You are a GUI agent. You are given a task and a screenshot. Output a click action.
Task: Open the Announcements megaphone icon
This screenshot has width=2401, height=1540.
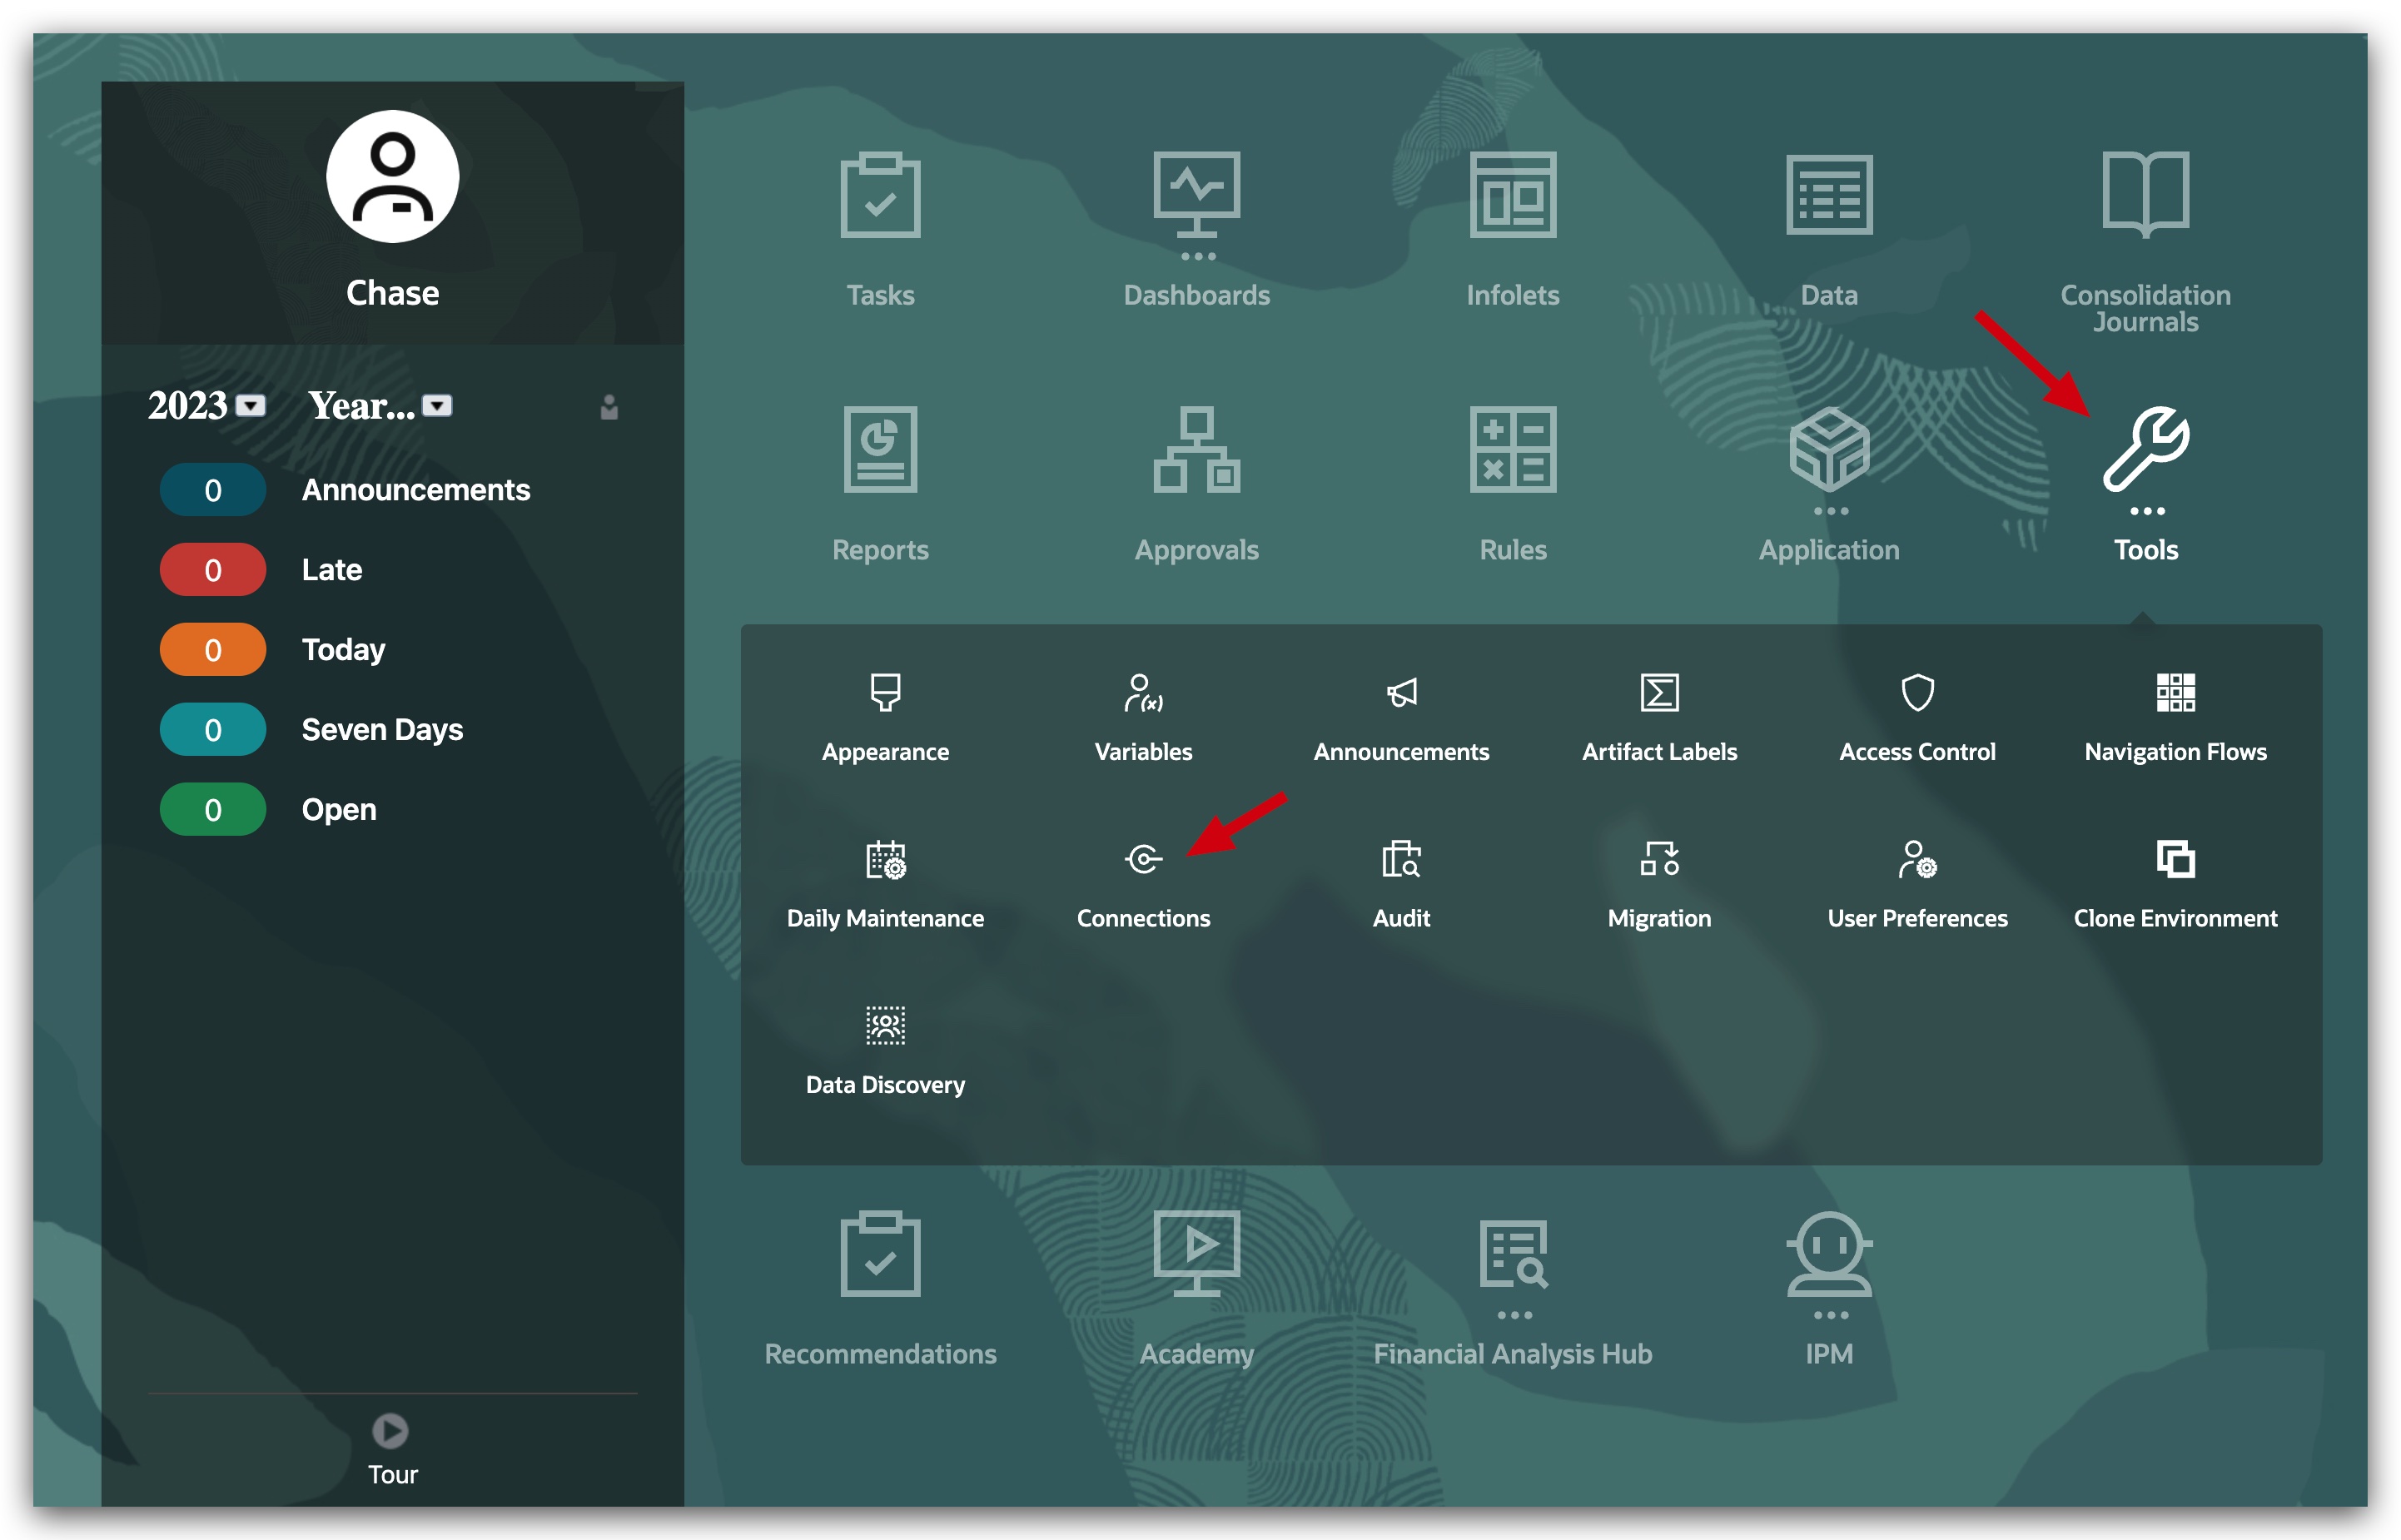point(1401,692)
